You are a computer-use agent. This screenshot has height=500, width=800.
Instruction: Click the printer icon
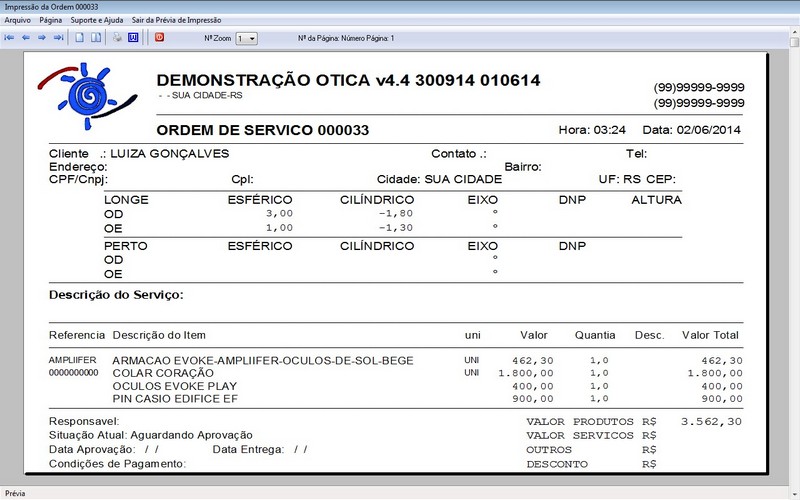(x=117, y=38)
